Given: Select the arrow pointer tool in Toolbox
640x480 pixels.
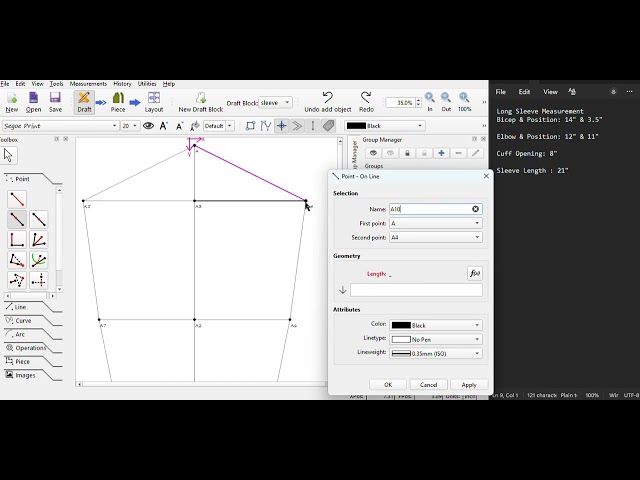Looking at the screenshot, I should click(x=8, y=156).
